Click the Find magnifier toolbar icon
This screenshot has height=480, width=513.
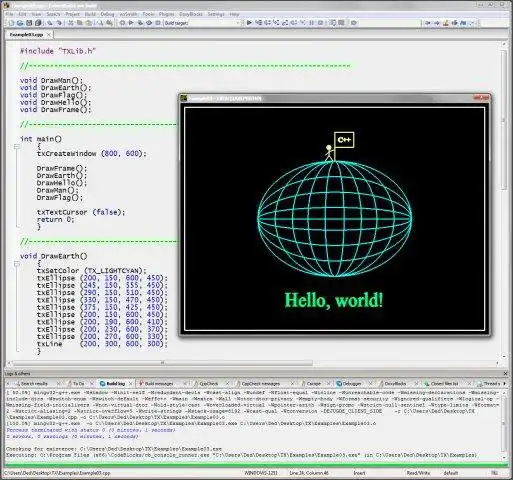point(100,23)
